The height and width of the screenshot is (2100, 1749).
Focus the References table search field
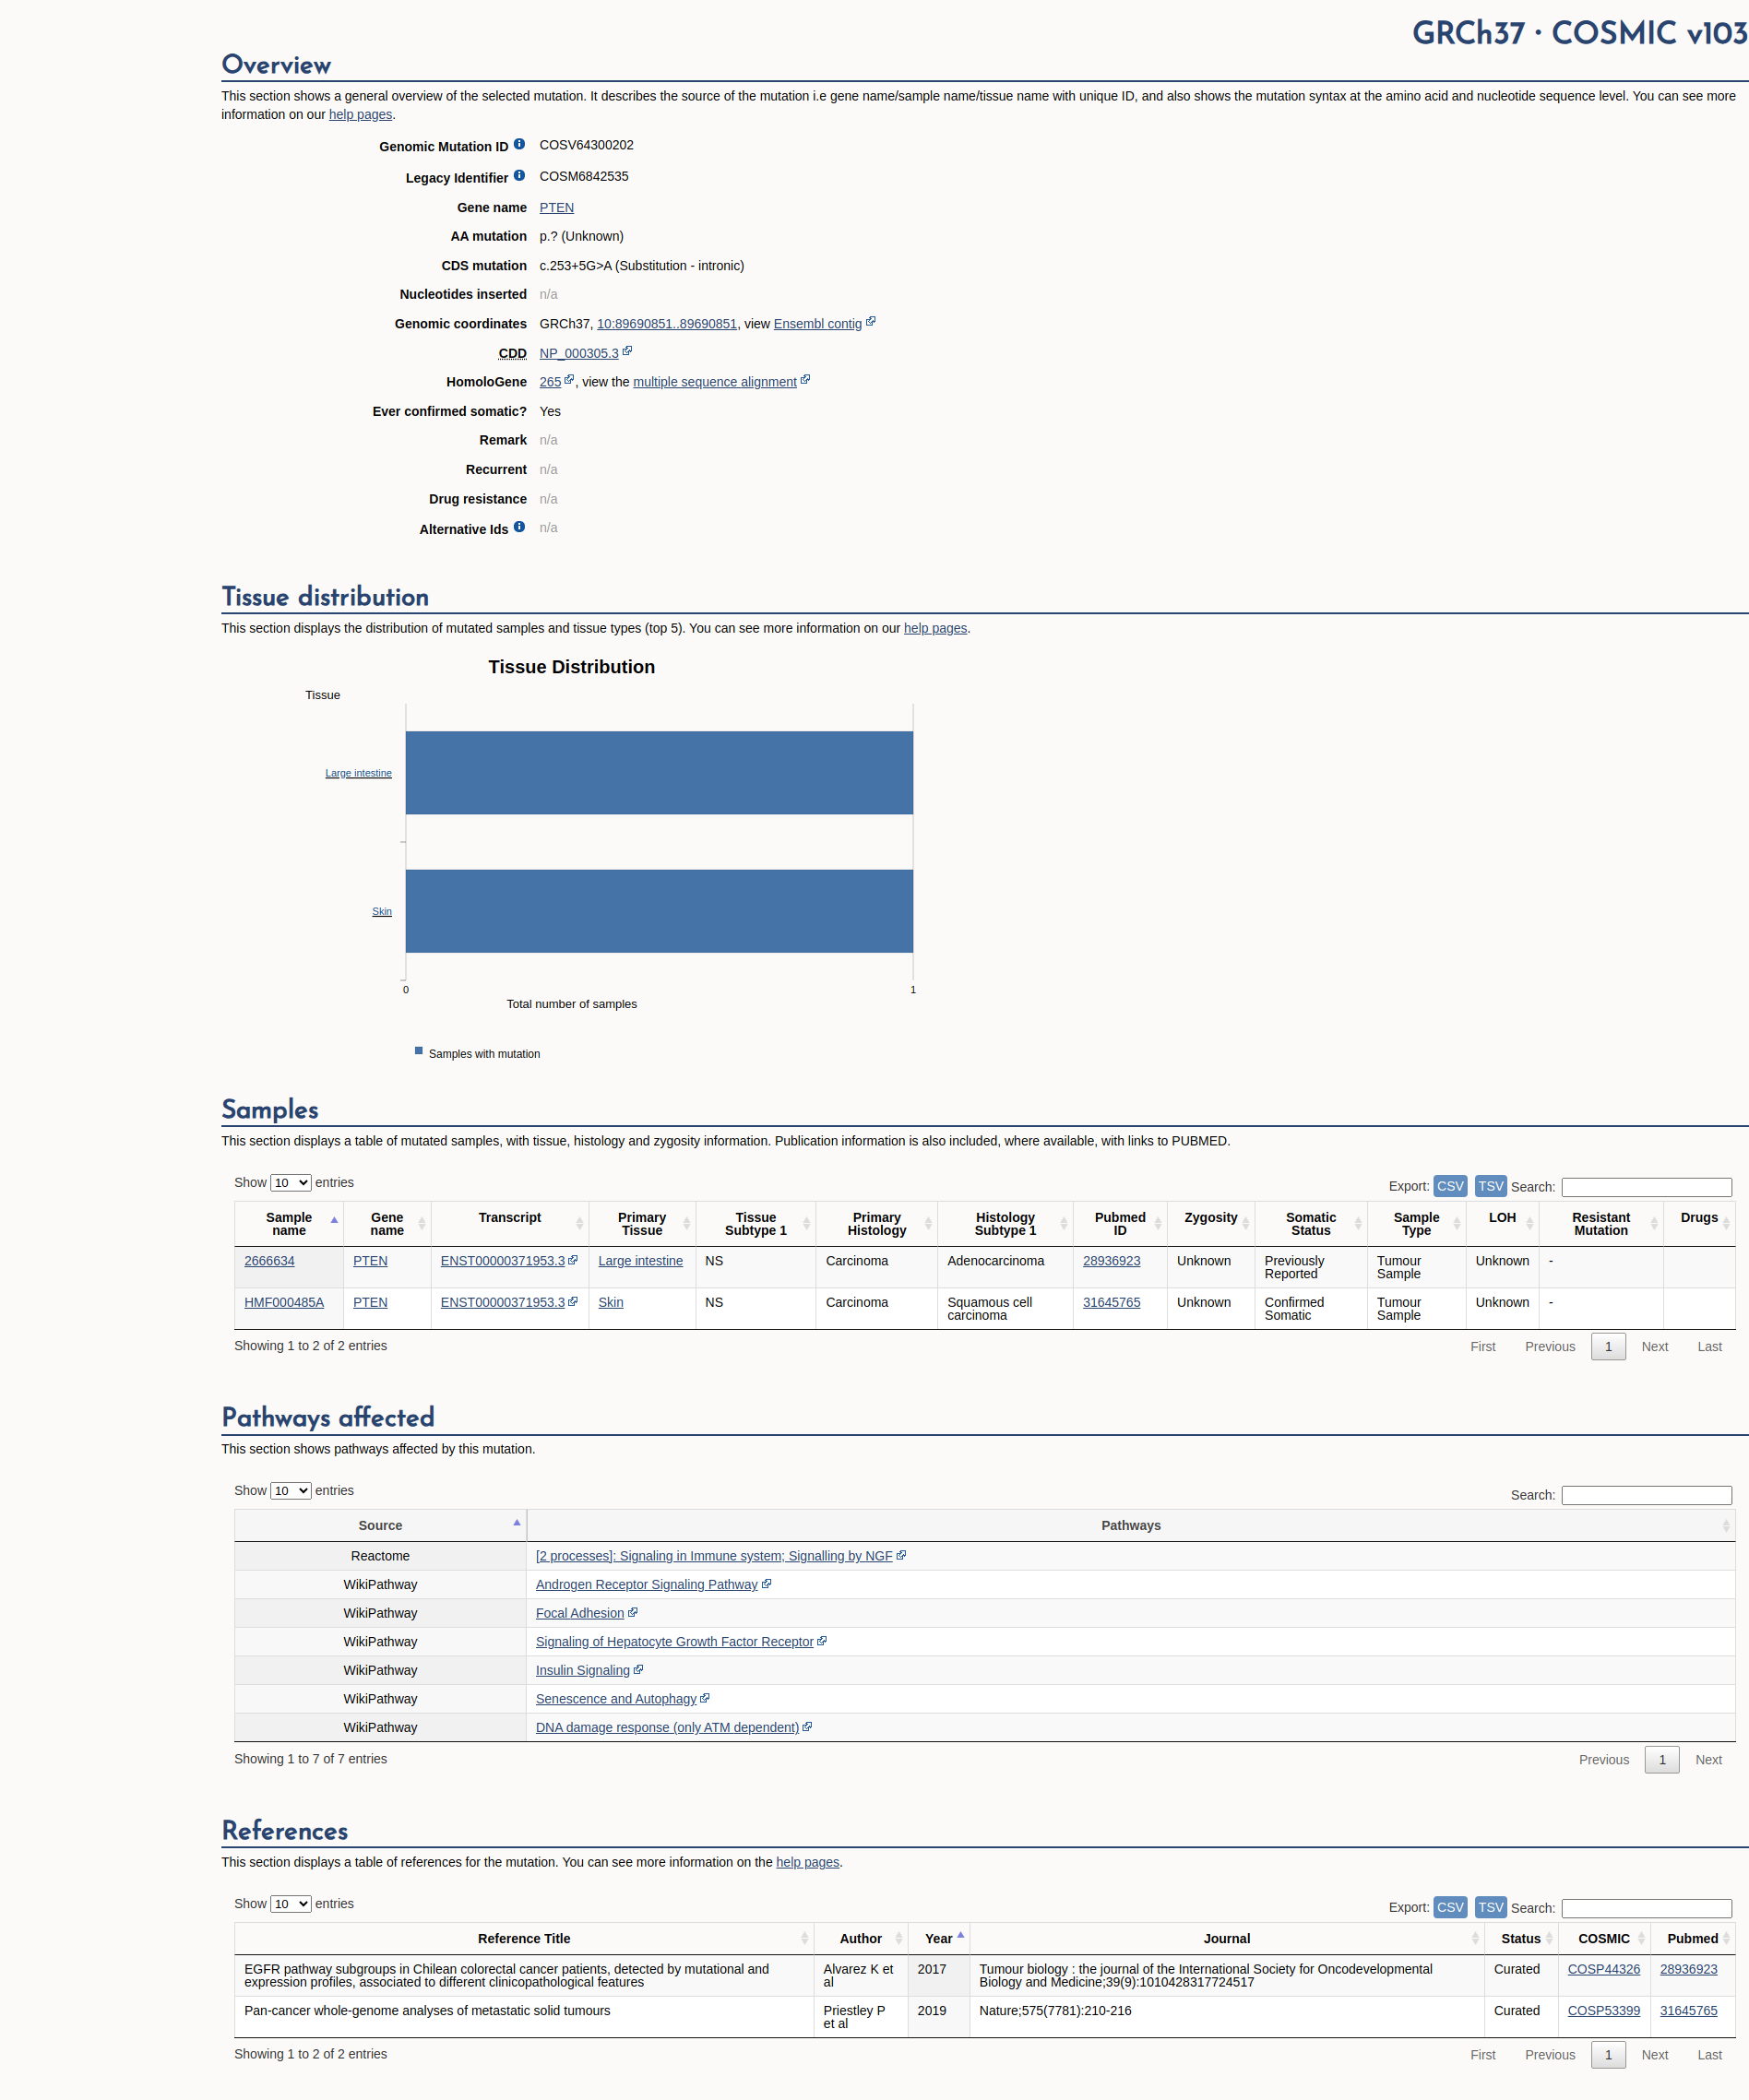[1646, 1908]
